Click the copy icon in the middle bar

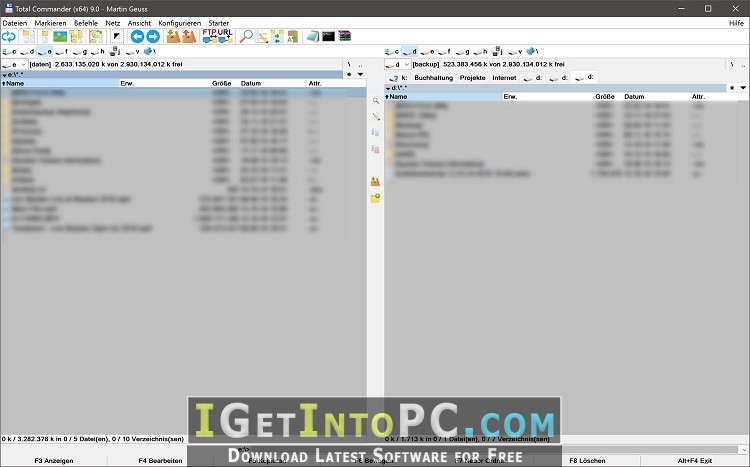click(375, 133)
